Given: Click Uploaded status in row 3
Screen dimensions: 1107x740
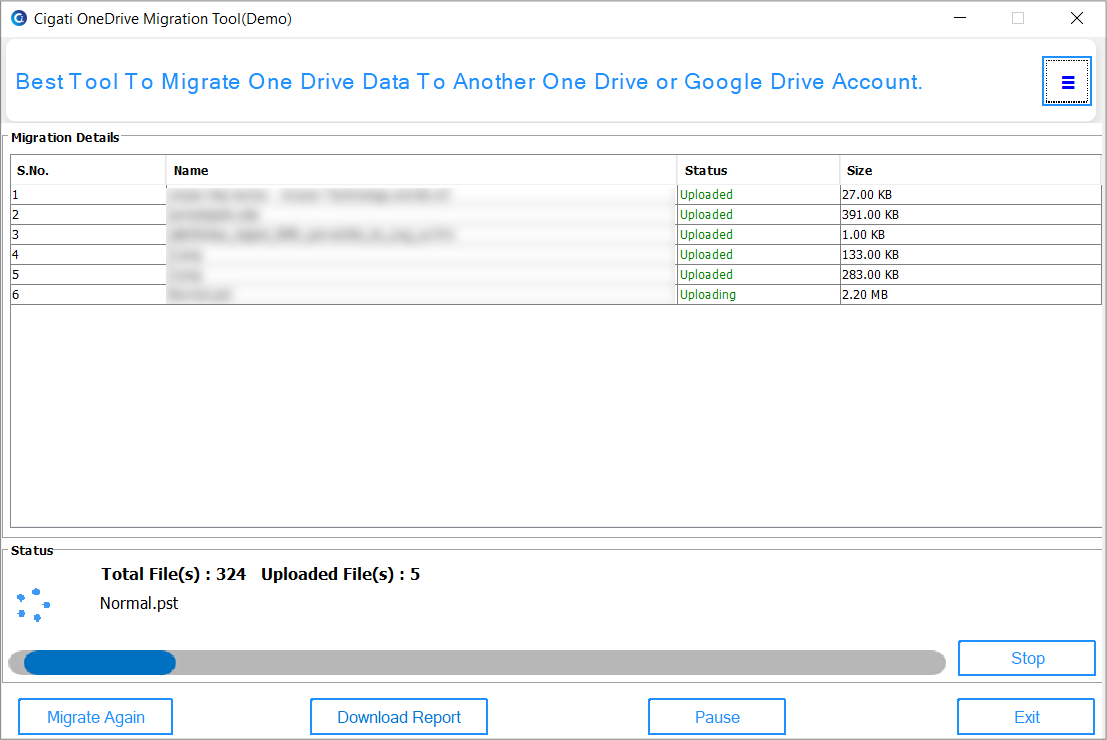Looking at the screenshot, I should tap(758, 234).
